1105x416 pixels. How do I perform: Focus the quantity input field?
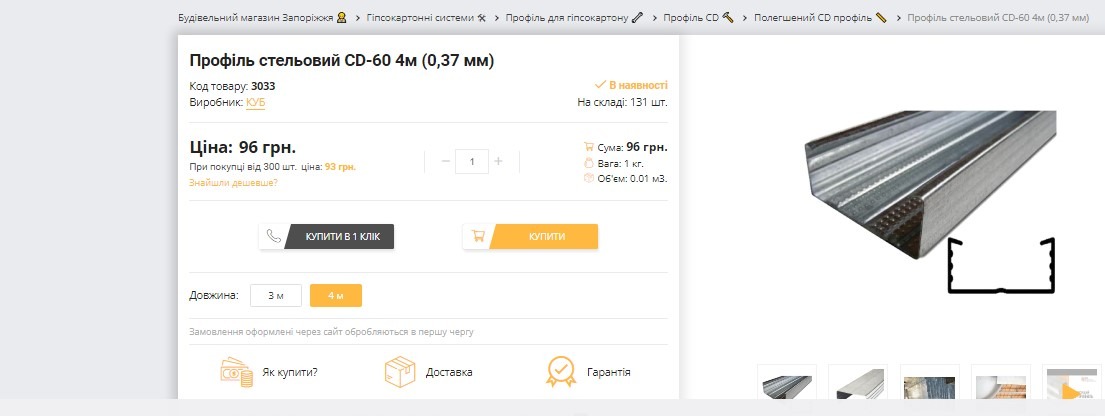(x=472, y=161)
